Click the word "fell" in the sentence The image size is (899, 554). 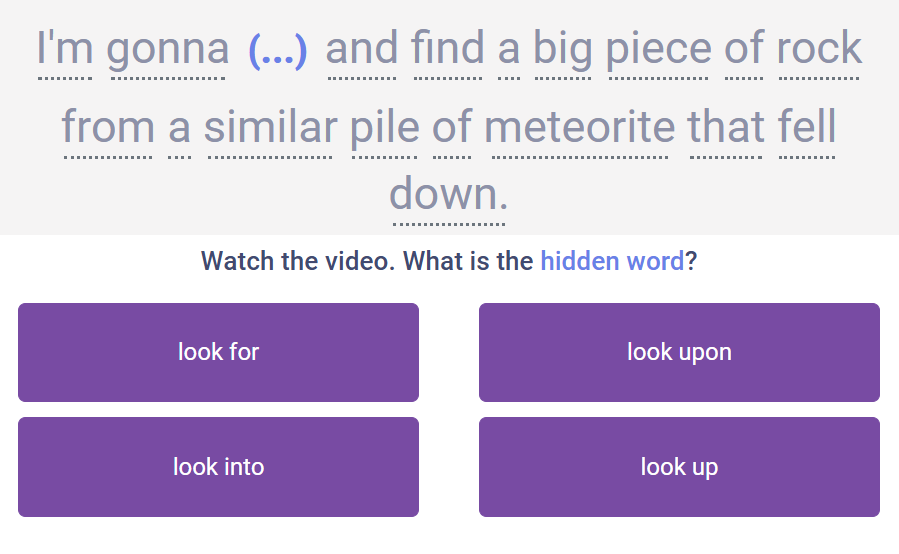[807, 128]
